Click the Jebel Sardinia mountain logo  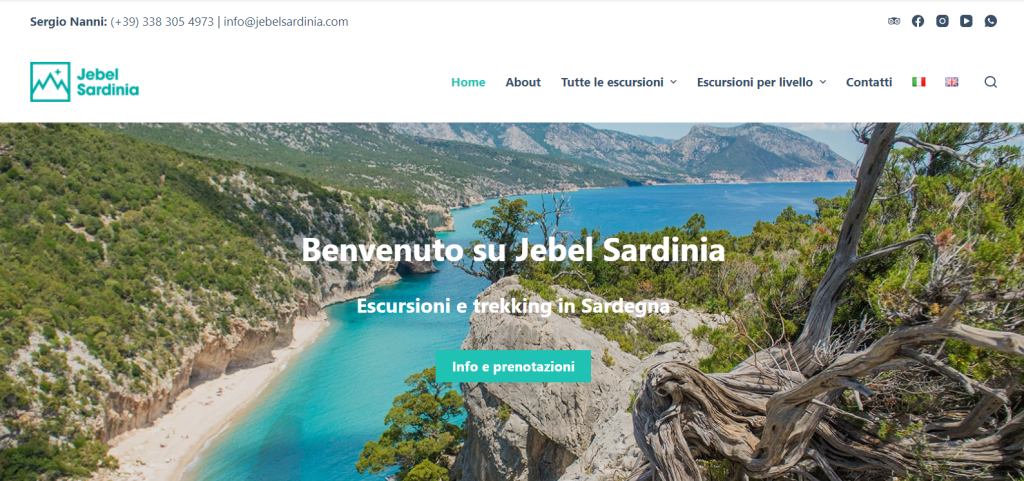pyautogui.click(x=84, y=82)
